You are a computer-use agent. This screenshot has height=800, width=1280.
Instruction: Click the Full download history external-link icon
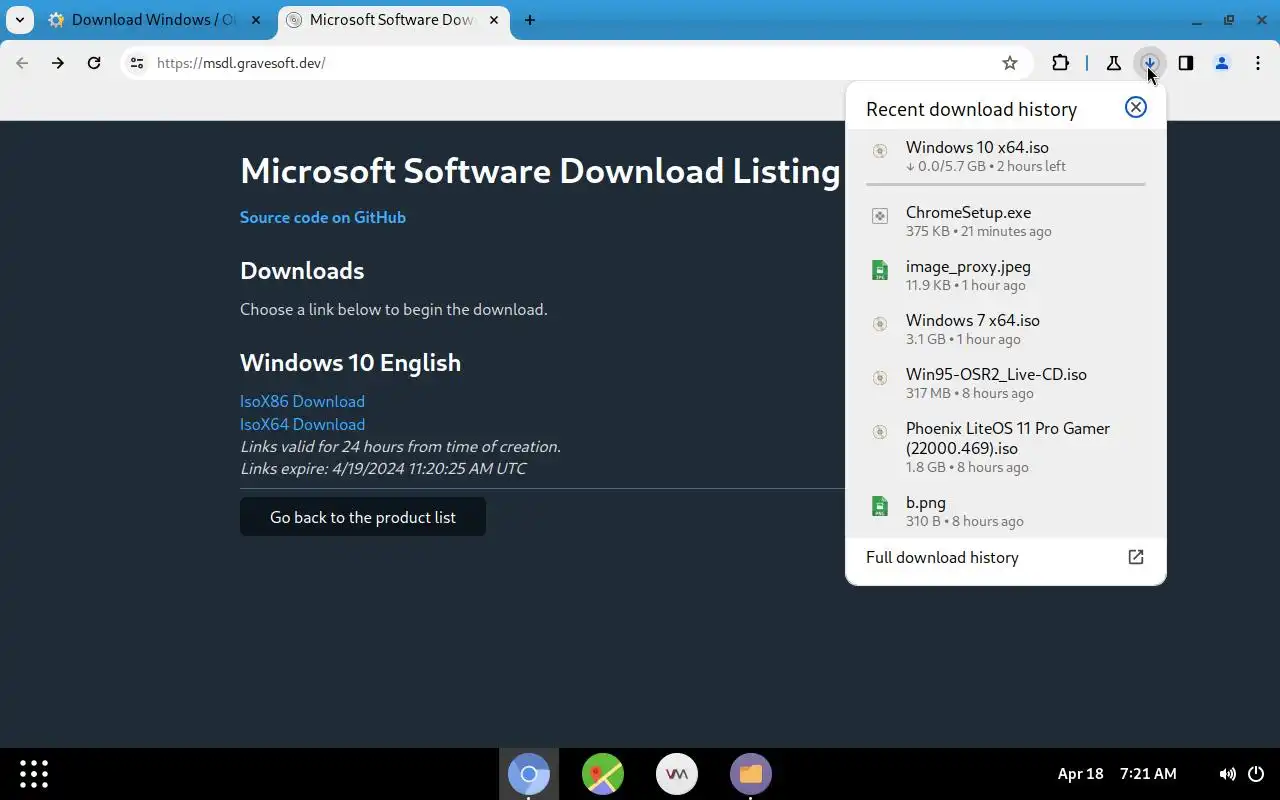[x=1136, y=557]
